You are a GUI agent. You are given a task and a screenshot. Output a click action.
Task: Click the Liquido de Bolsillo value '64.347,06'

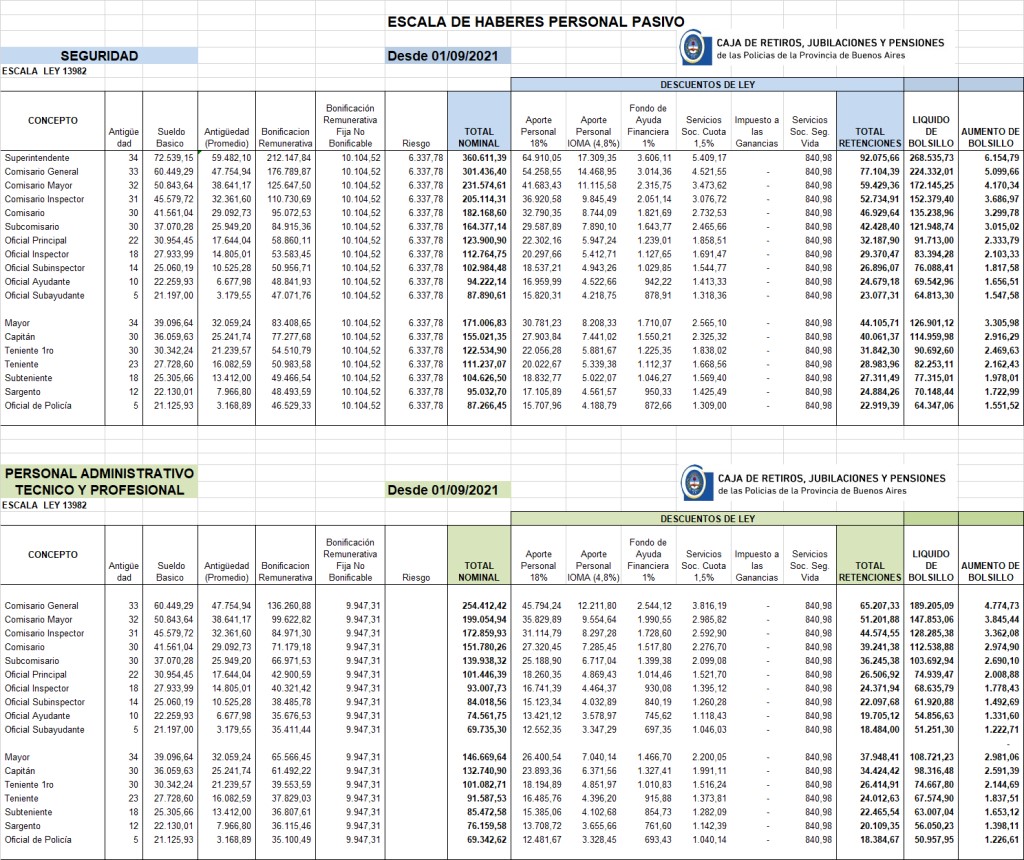pyautogui.click(x=934, y=406)
